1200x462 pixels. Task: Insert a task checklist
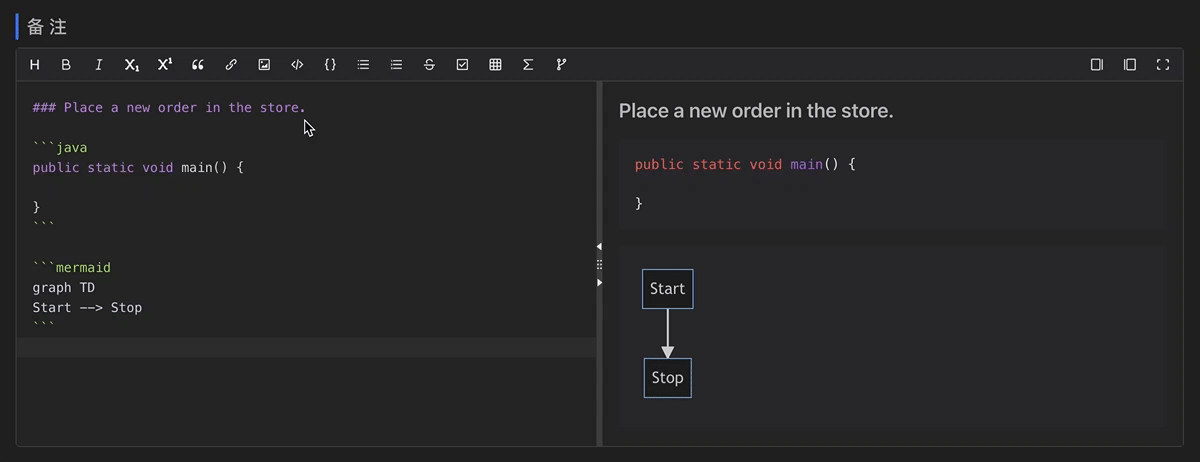(462, 65)
